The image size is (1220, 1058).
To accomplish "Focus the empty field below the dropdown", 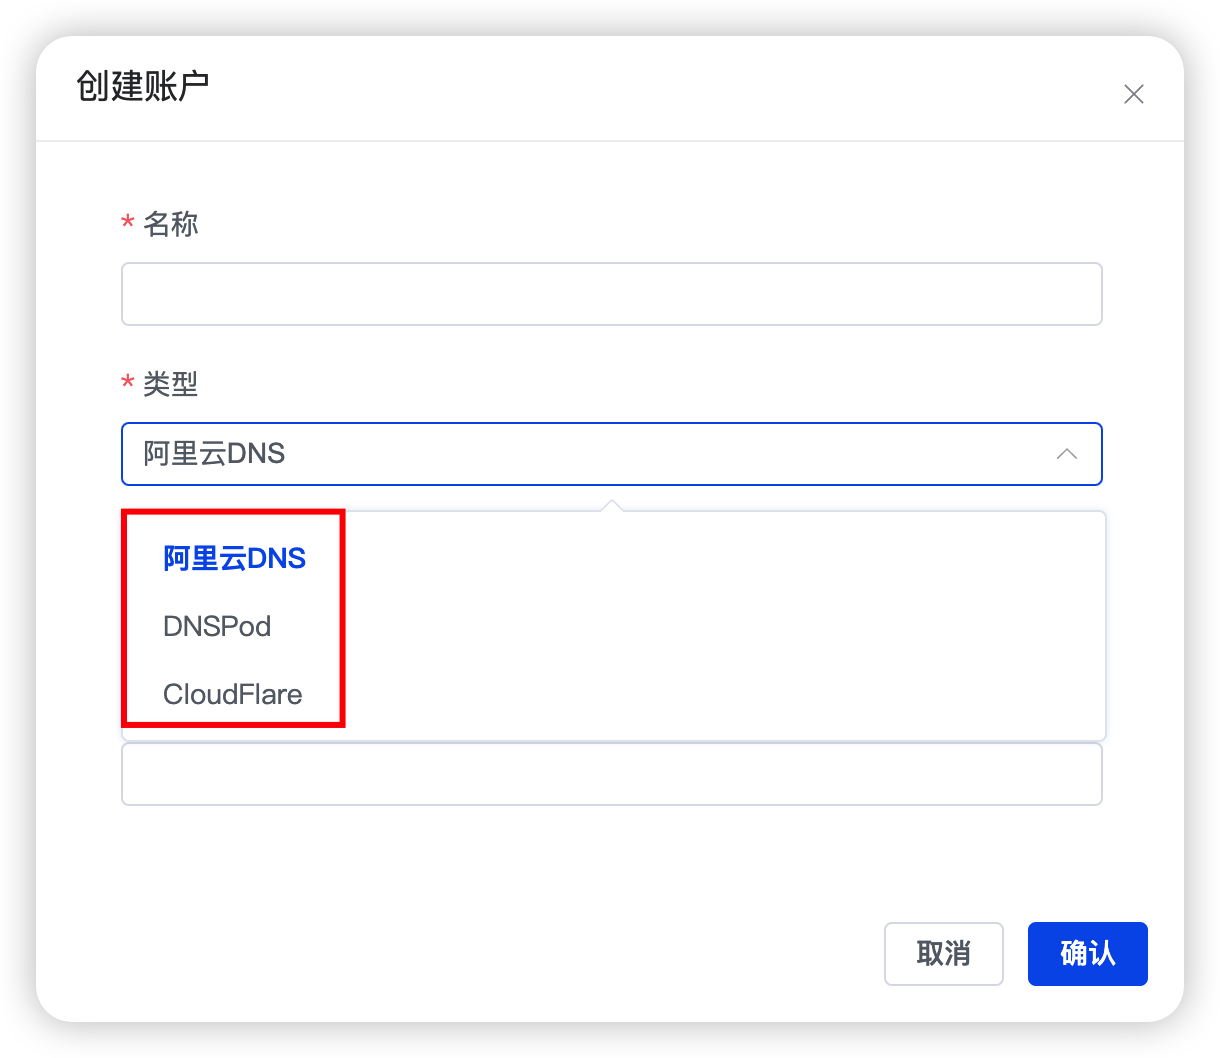I will tap(612, 774).
